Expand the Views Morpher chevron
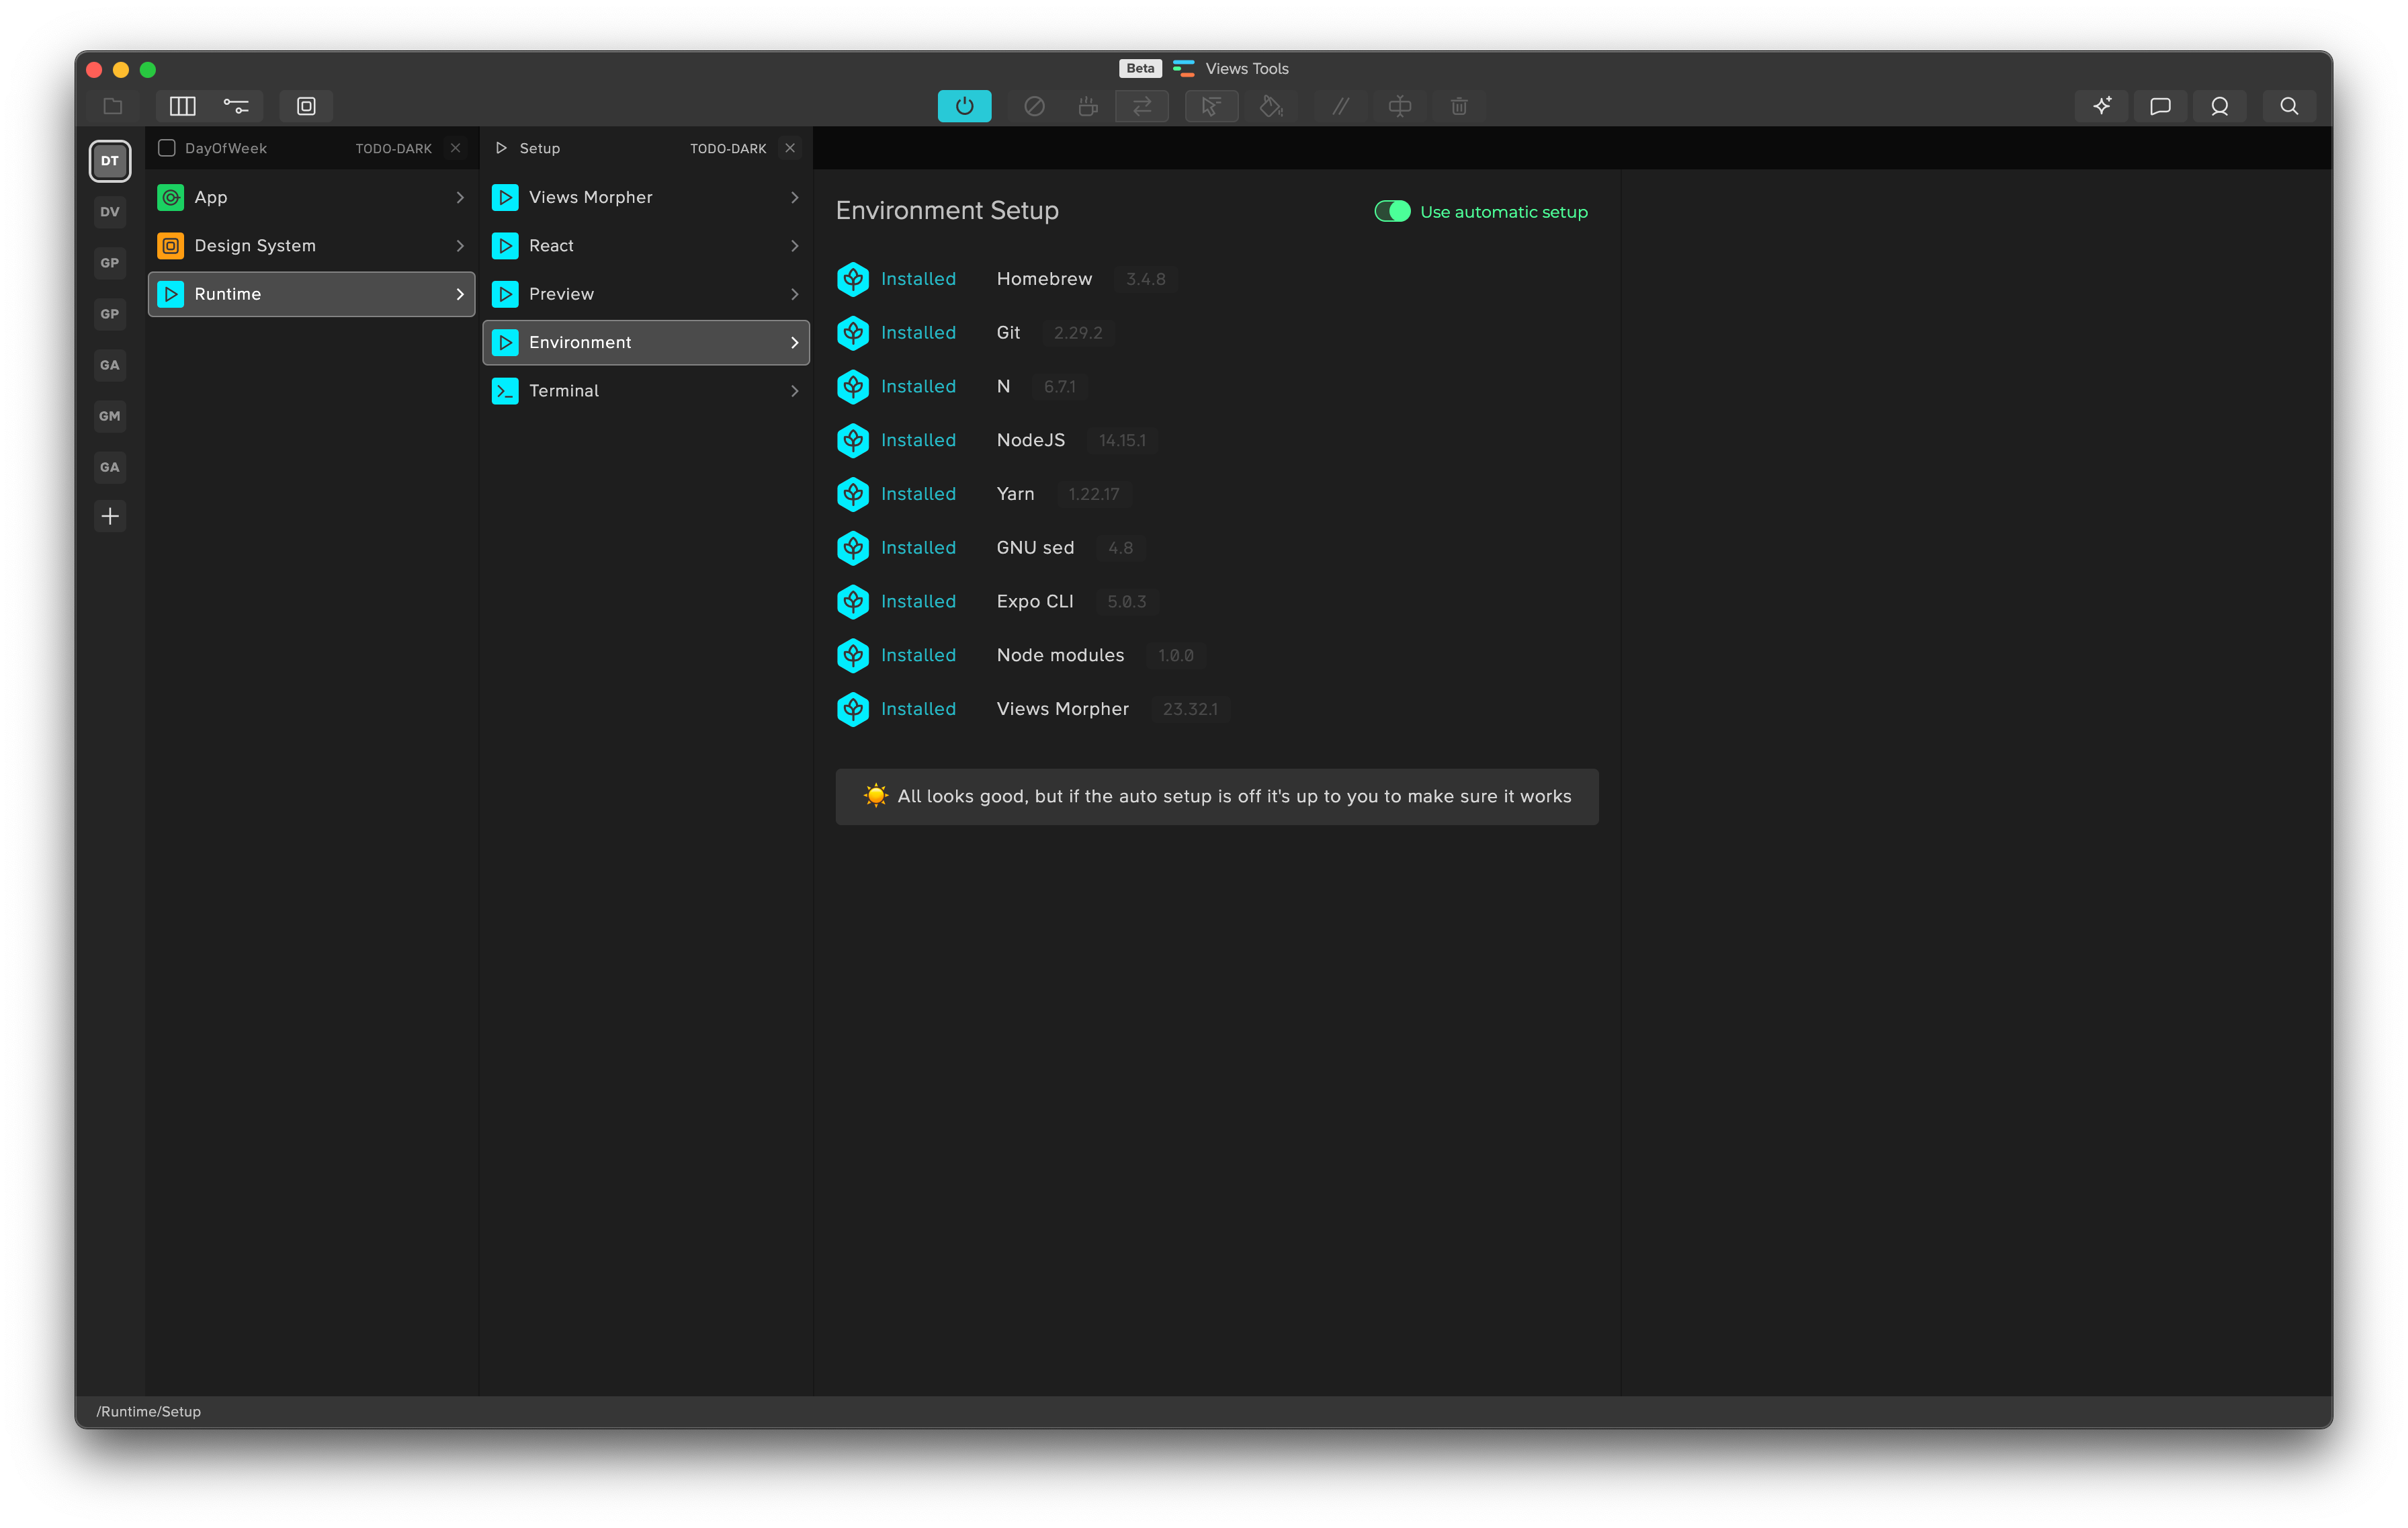Screen dimensions: 2408x1528 (x=794, y=198)
